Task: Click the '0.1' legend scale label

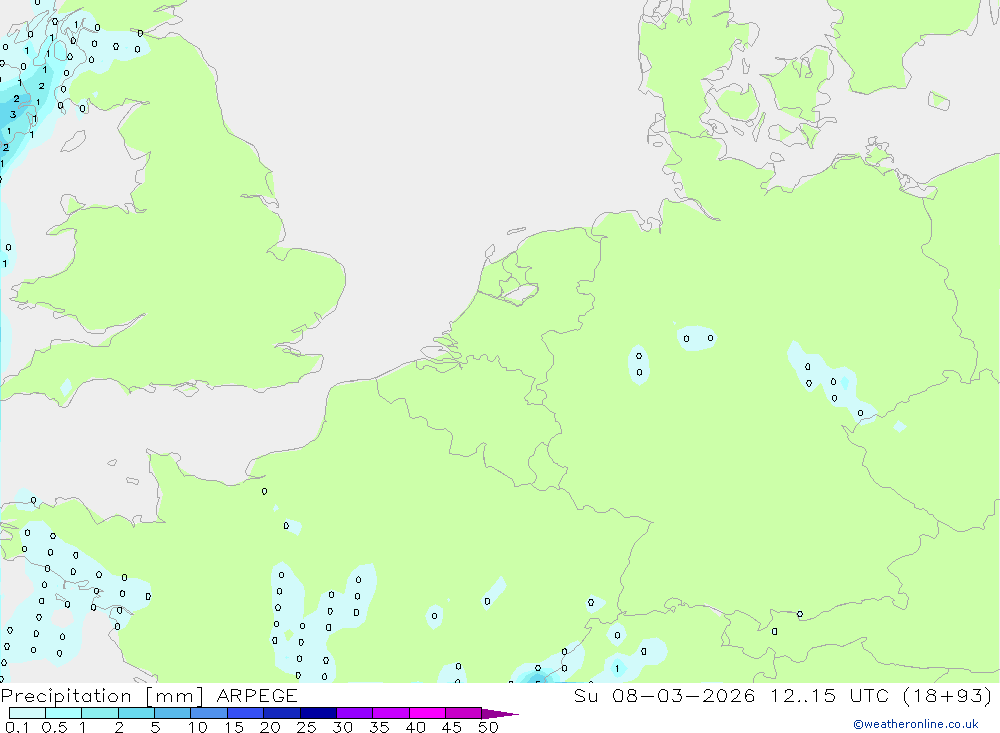Action: click(x=16, y=727)
